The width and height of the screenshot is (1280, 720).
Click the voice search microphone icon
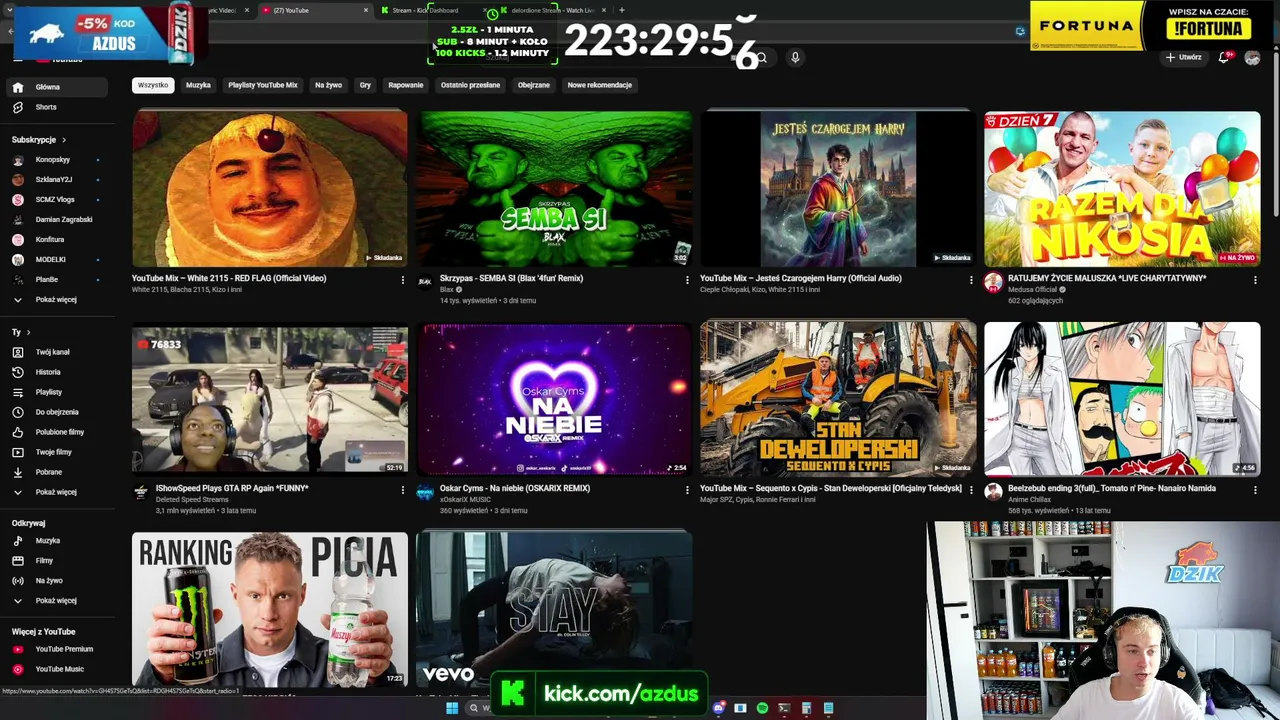[795, 57]
